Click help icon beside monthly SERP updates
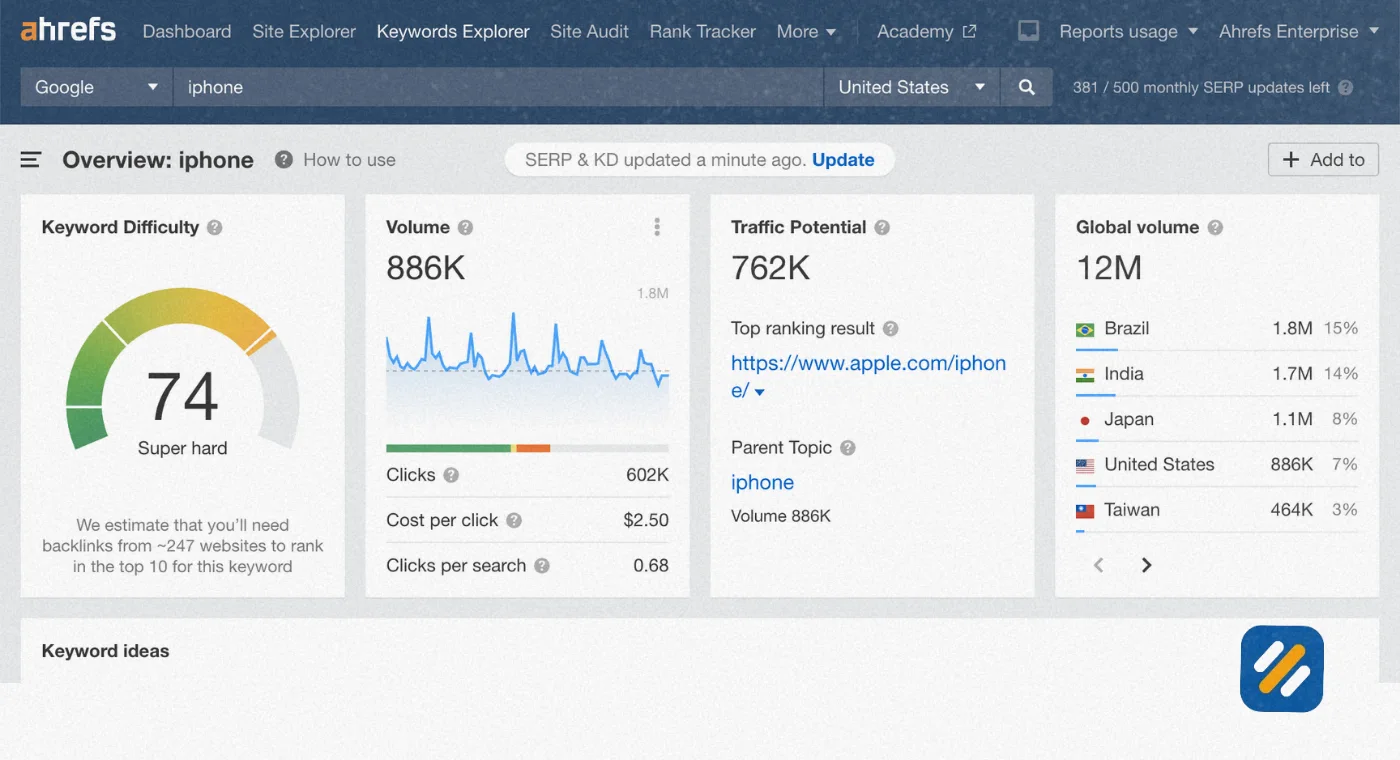Screen dimensions: 1400x760 1345,87
